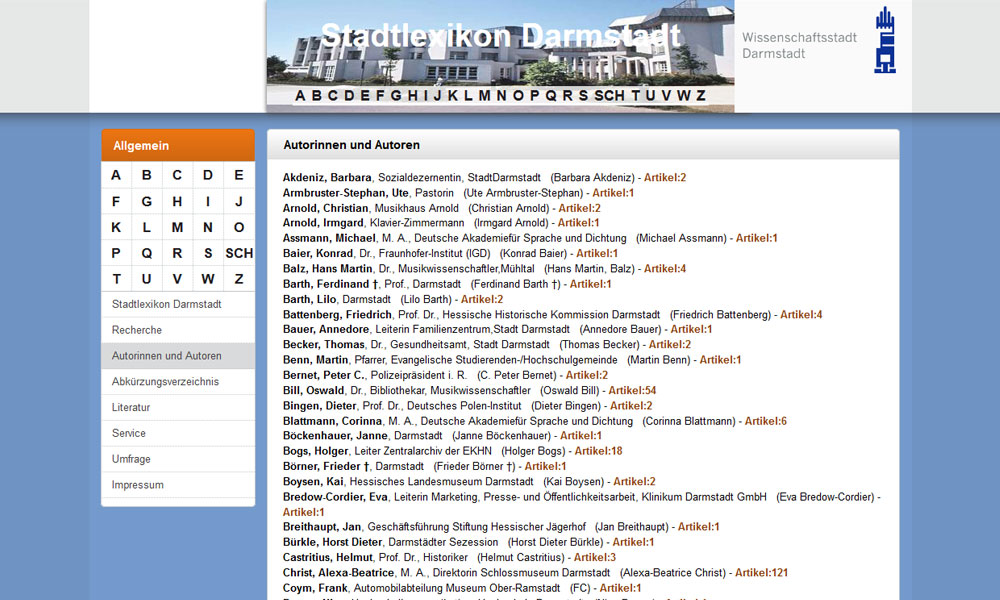This screenshot has width=1000, height=600.
Task: Click Wissenschaftsstadt Darmstadt text logo
Action: (799, 45)
